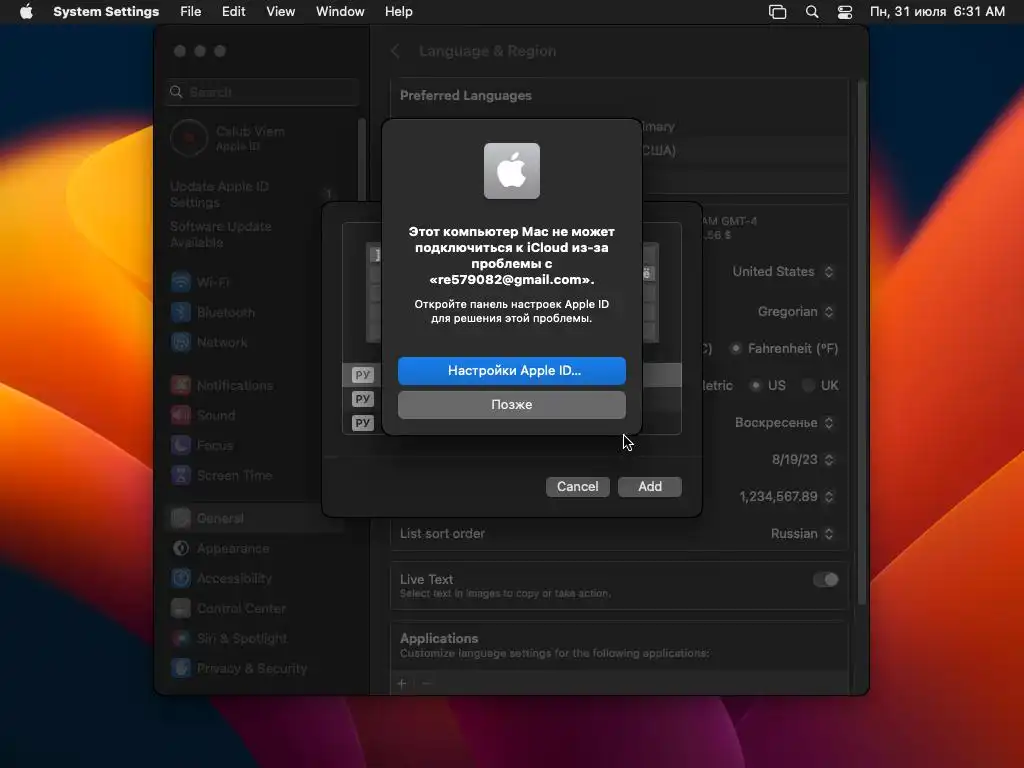
Task: Open the United States region dropdown
Action: (782, 272)
